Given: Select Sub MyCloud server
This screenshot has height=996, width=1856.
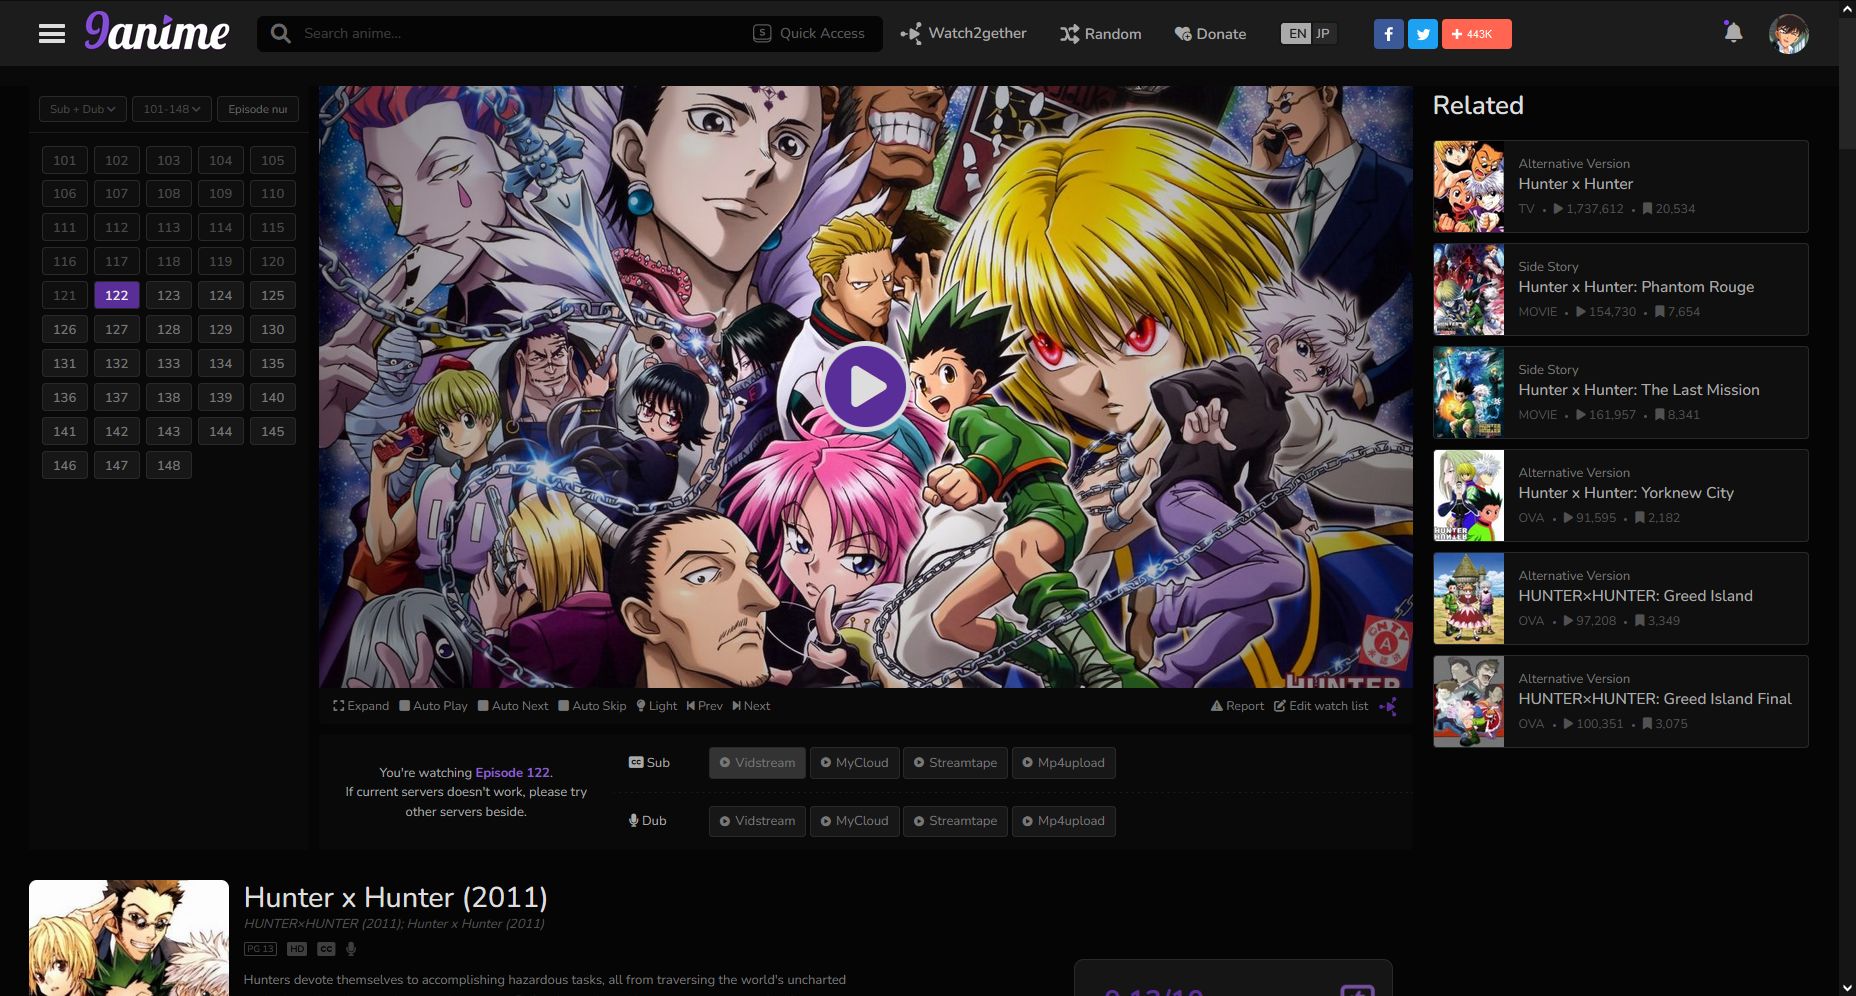Looking at the screenshot, I should [855, 763].
